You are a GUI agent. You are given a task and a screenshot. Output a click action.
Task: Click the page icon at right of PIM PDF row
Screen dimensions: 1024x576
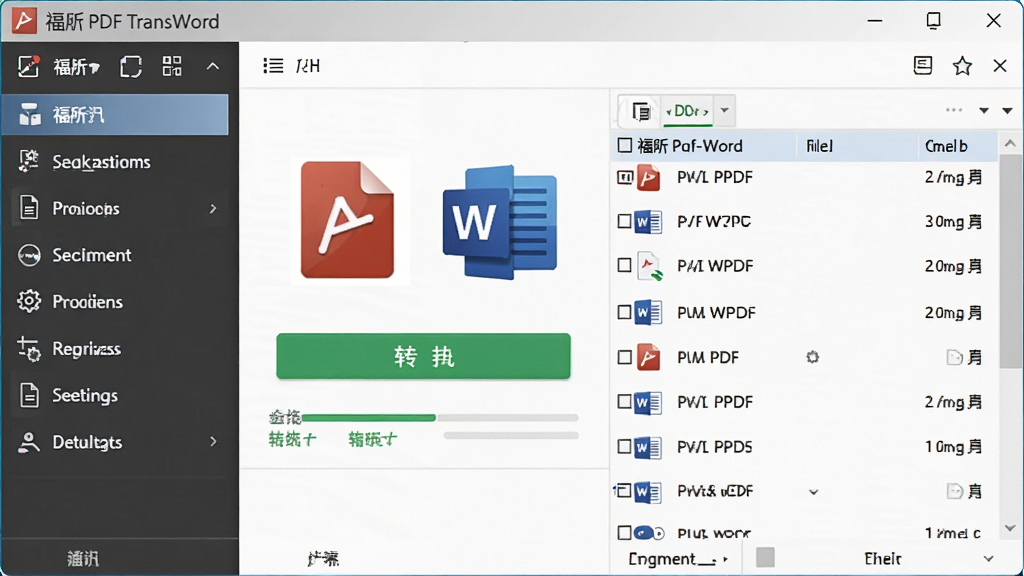tap(955, 357)
